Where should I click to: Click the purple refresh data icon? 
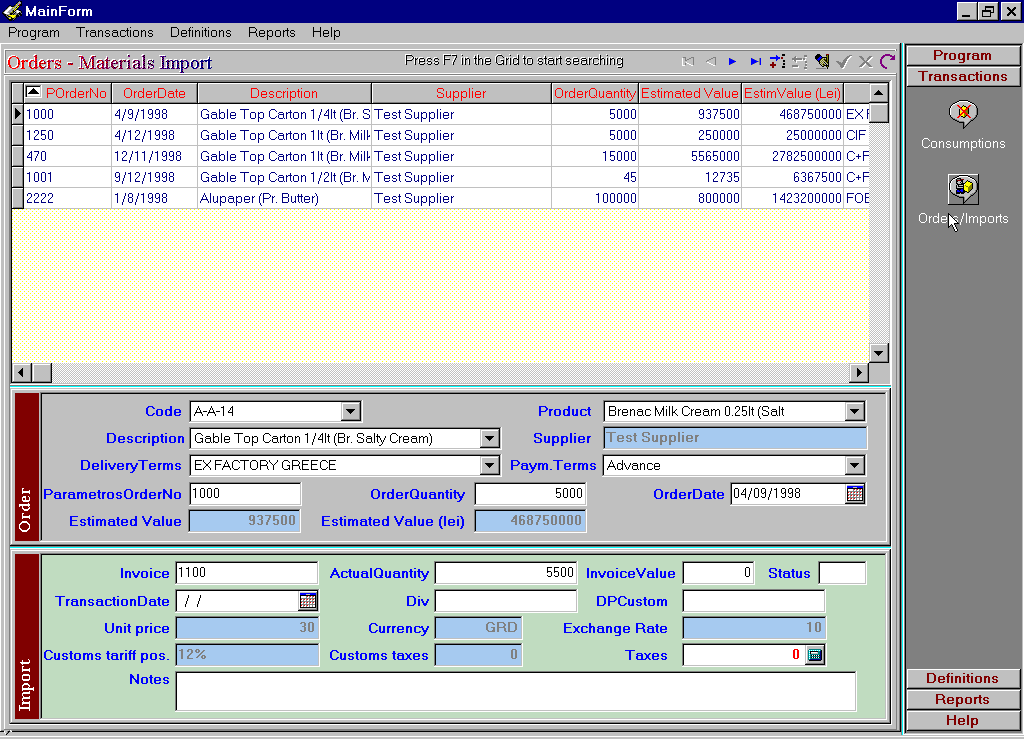click(887, 62)
